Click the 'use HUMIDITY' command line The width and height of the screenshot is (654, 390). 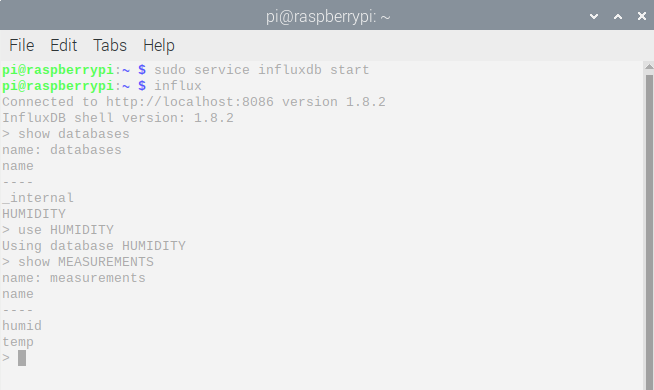pos(58,230)
